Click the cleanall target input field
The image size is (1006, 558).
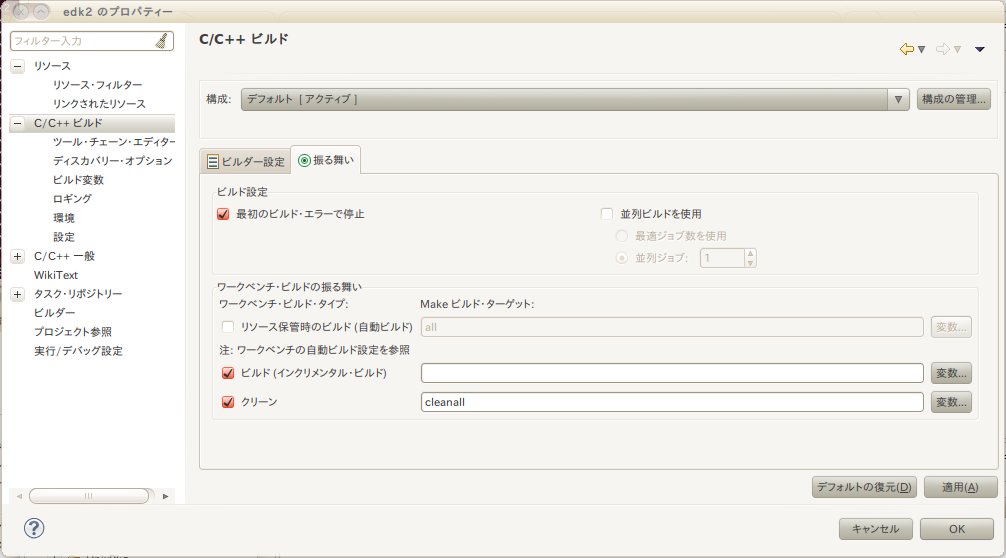click(672, 402)
